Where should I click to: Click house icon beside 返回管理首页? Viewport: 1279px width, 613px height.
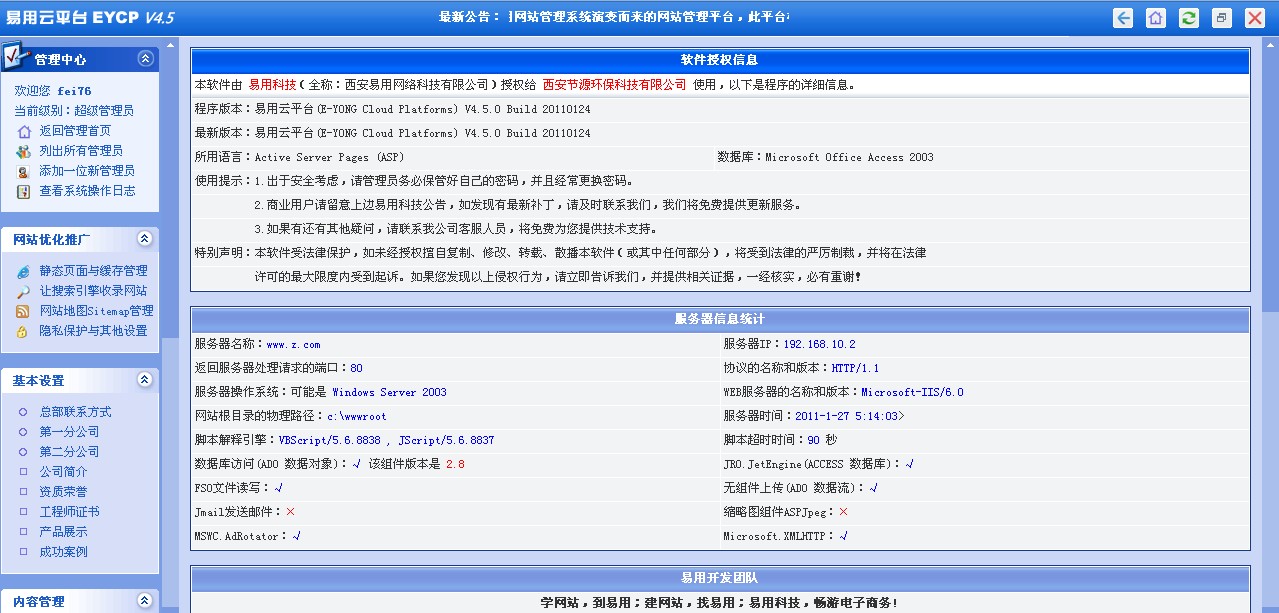(23, 131)
